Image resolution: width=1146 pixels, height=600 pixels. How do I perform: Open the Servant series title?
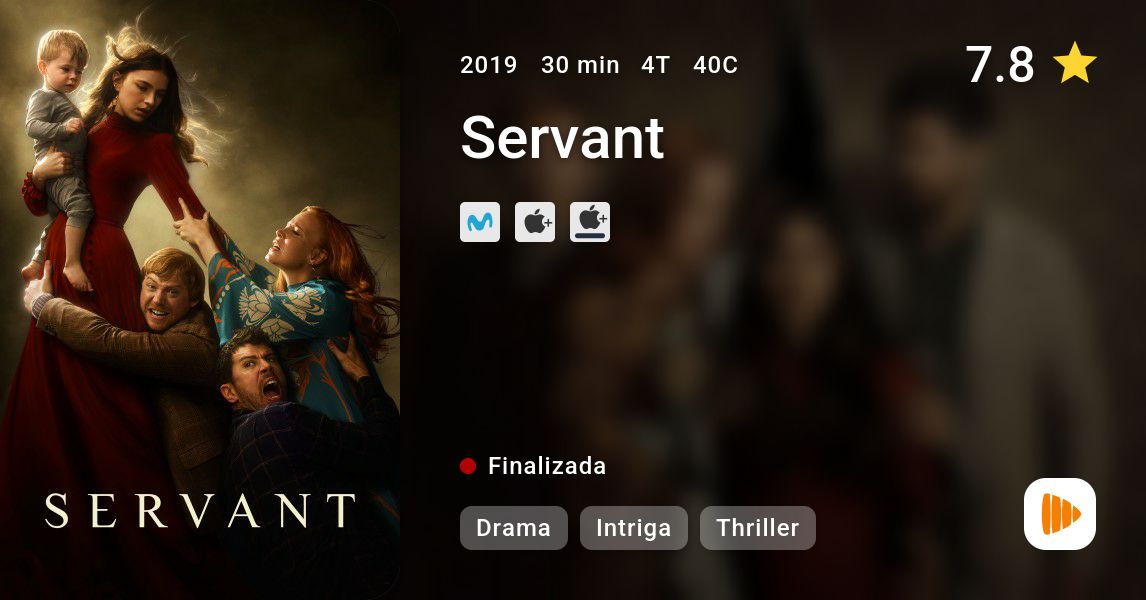pos(563,137)
